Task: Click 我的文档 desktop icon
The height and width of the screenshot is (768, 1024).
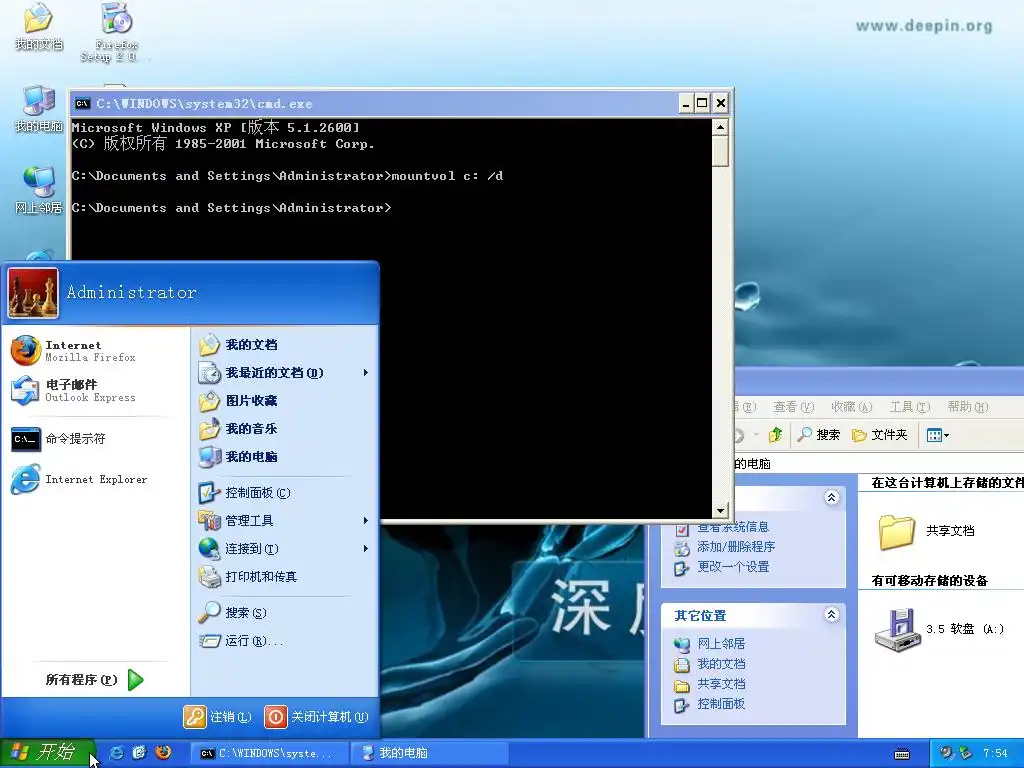Action: 39,27
